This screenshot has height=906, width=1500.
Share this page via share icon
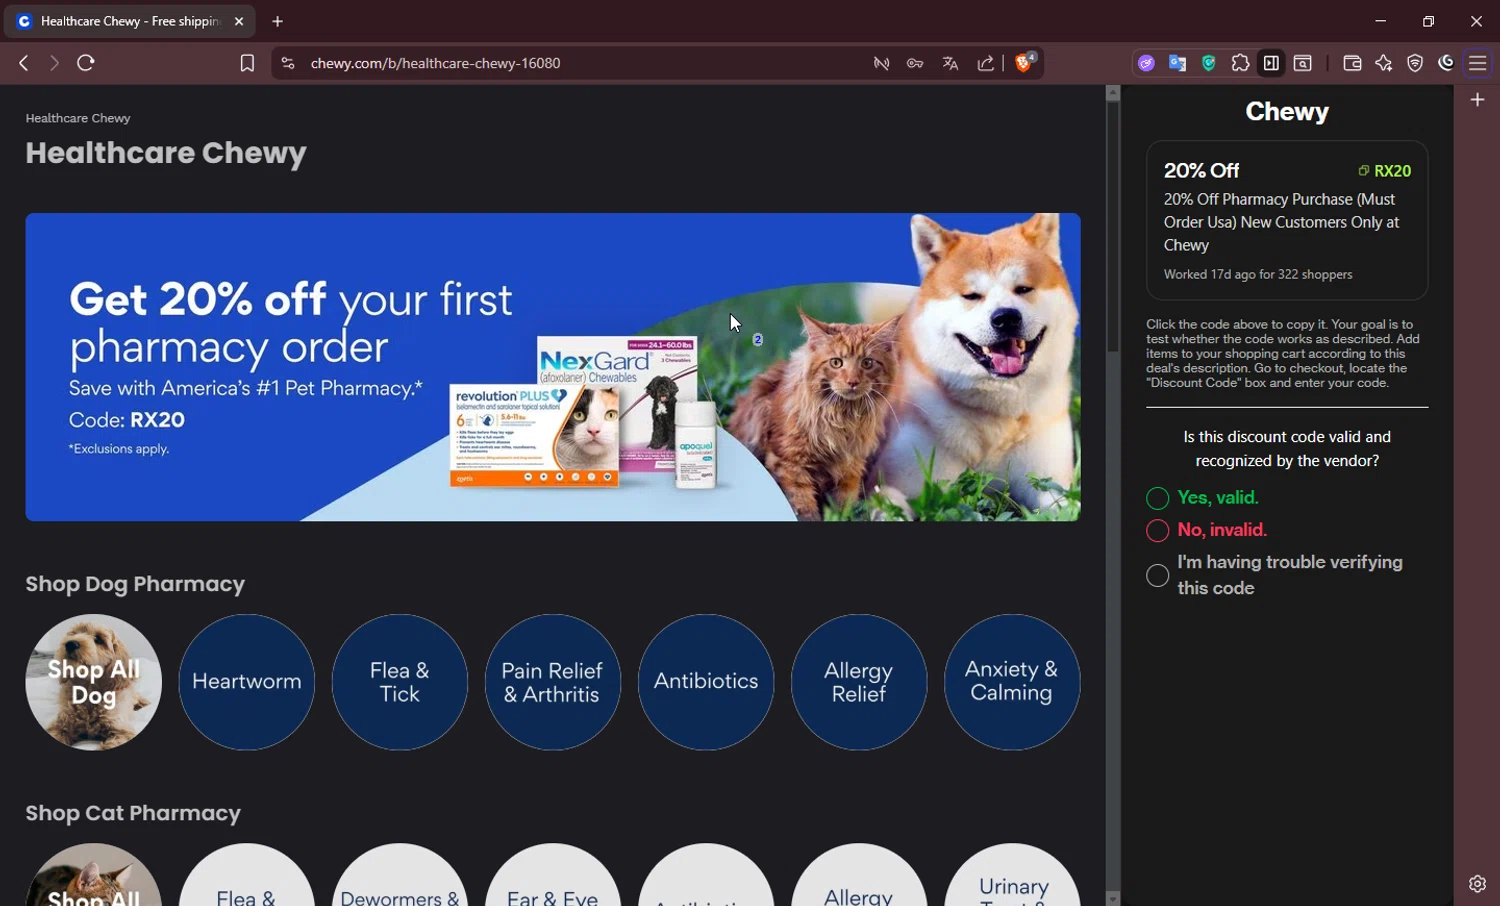(x=986, y=63)
